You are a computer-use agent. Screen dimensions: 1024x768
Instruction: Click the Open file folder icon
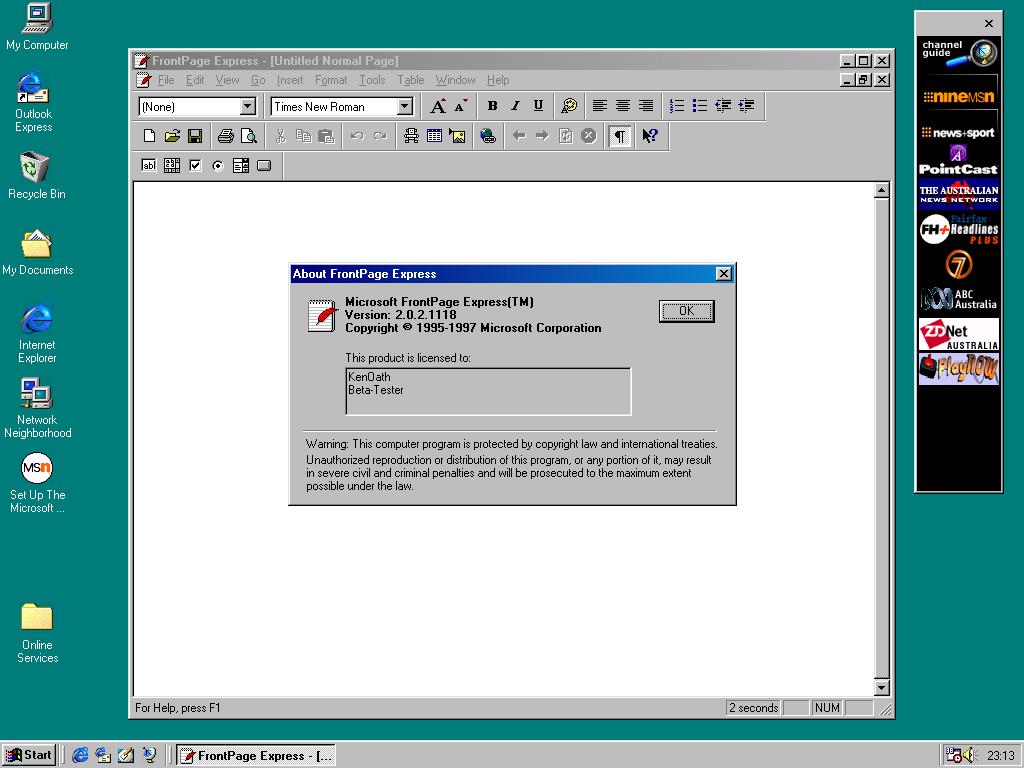pos(172,136)
